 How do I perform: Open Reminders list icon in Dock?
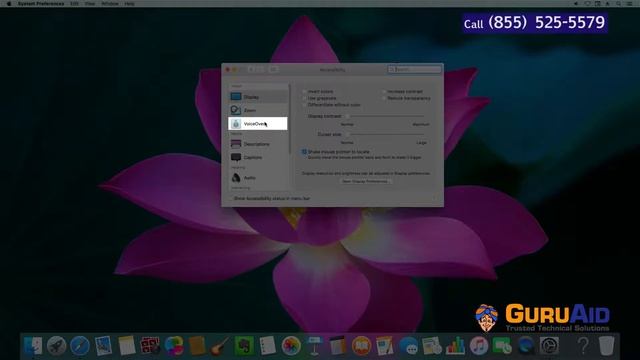(268, 346)
